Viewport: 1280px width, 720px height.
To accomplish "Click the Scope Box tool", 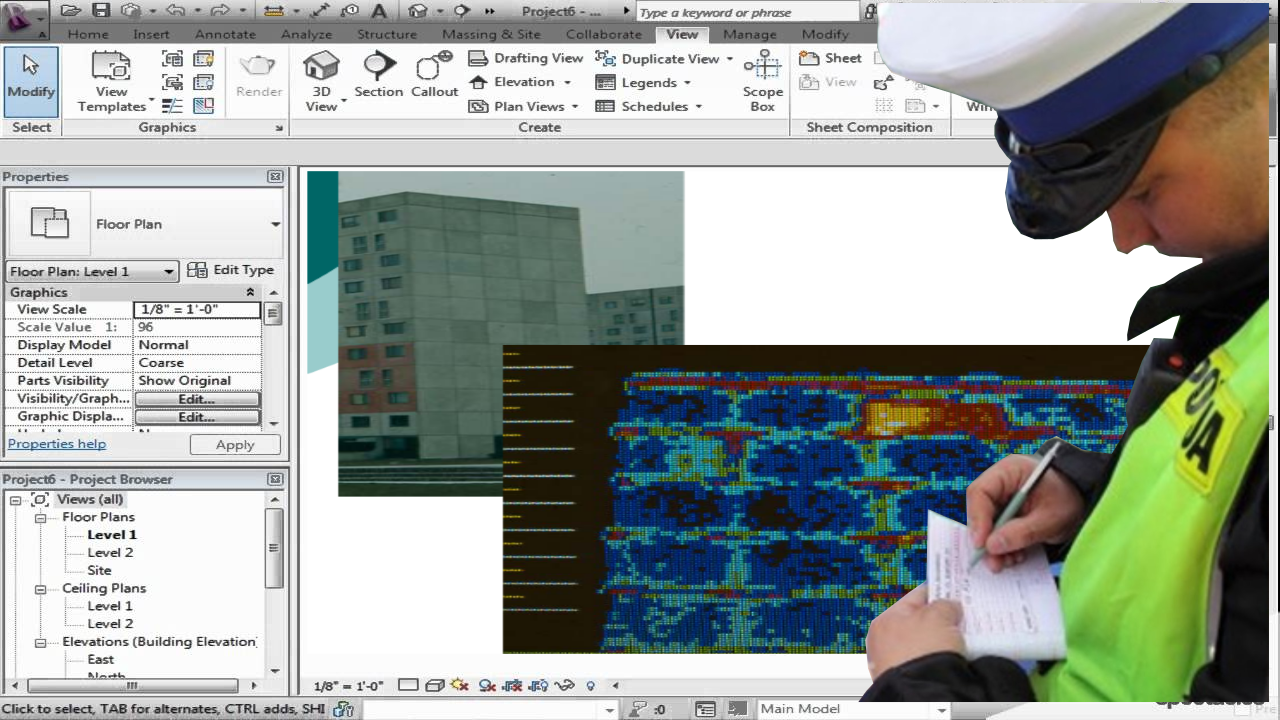I will click(762, 80).
